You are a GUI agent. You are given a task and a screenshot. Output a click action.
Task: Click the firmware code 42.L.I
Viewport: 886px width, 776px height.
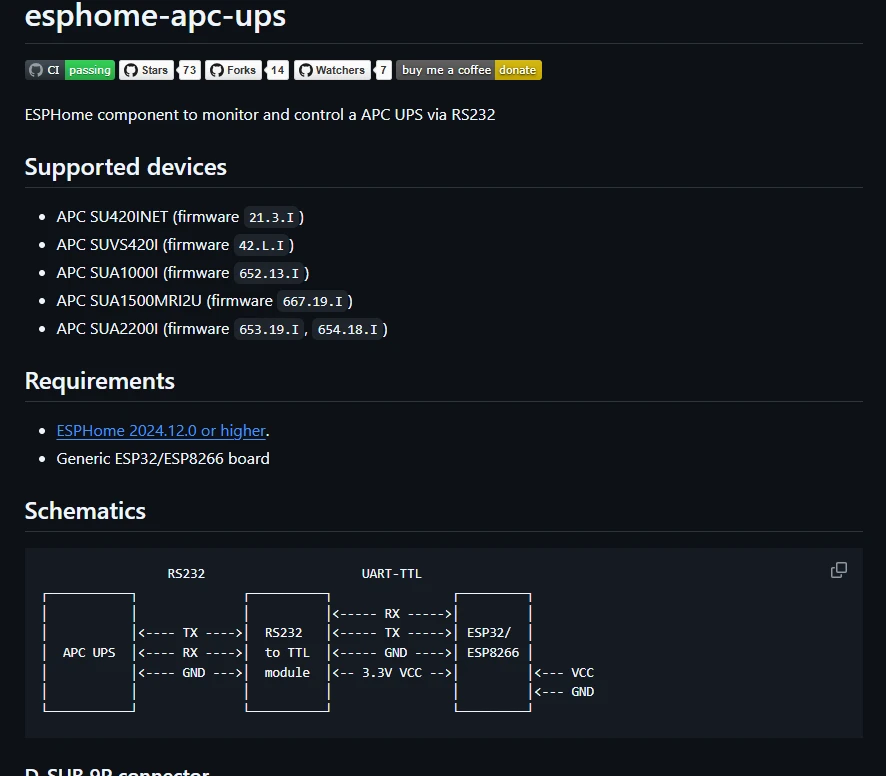261,245
